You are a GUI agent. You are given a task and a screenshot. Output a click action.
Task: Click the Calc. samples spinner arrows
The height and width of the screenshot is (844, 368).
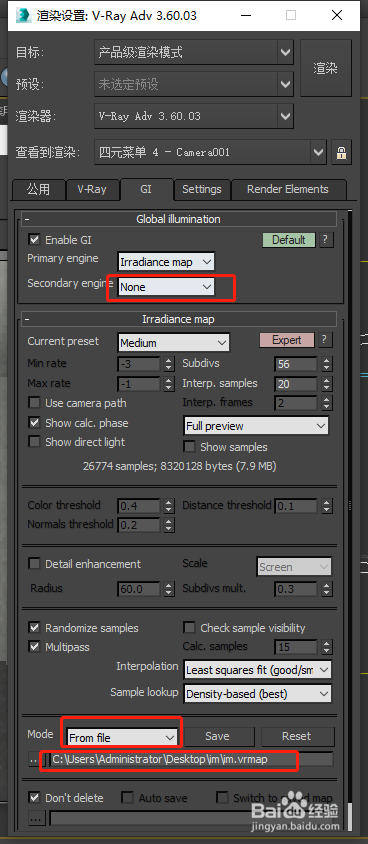[326, 647]
